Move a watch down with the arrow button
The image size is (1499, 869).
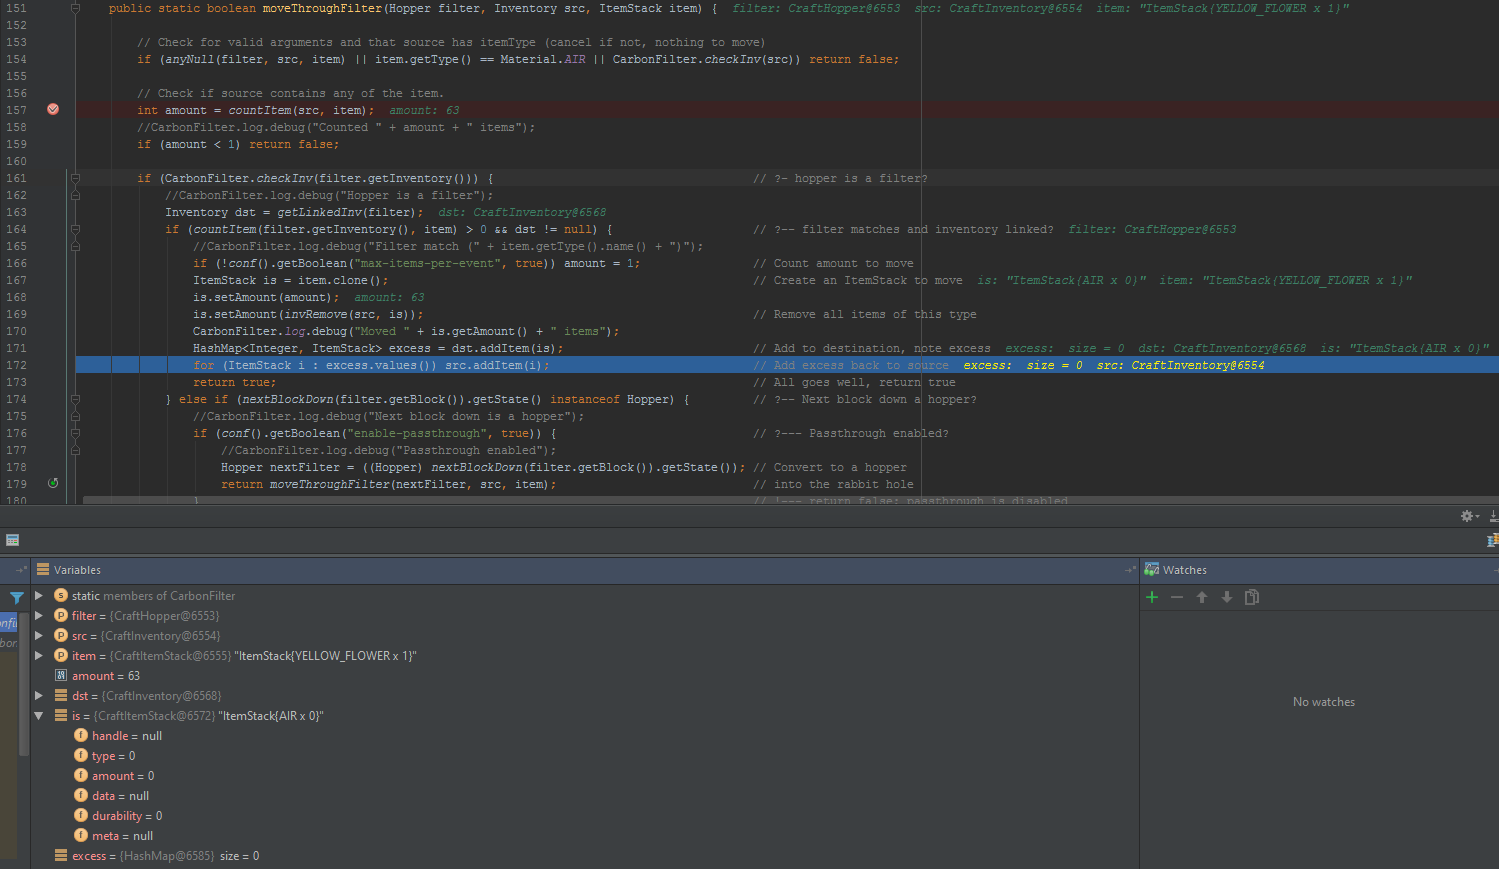1226,597
